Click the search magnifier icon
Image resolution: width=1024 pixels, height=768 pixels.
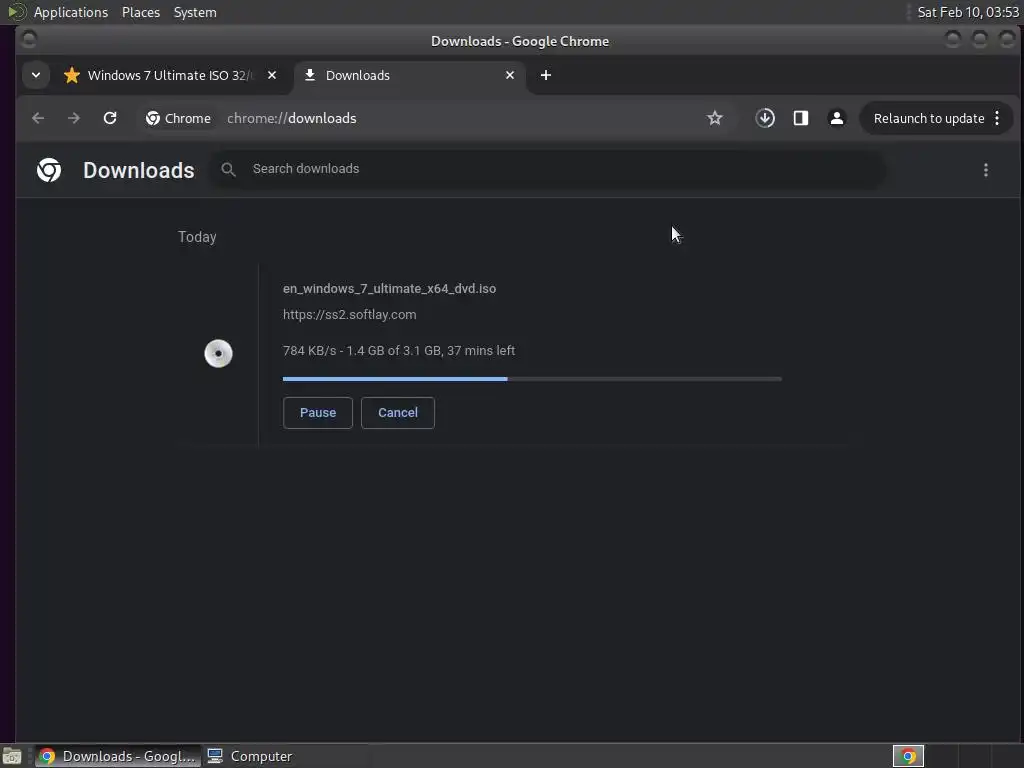pyautogui.click(x=228, y=170)
